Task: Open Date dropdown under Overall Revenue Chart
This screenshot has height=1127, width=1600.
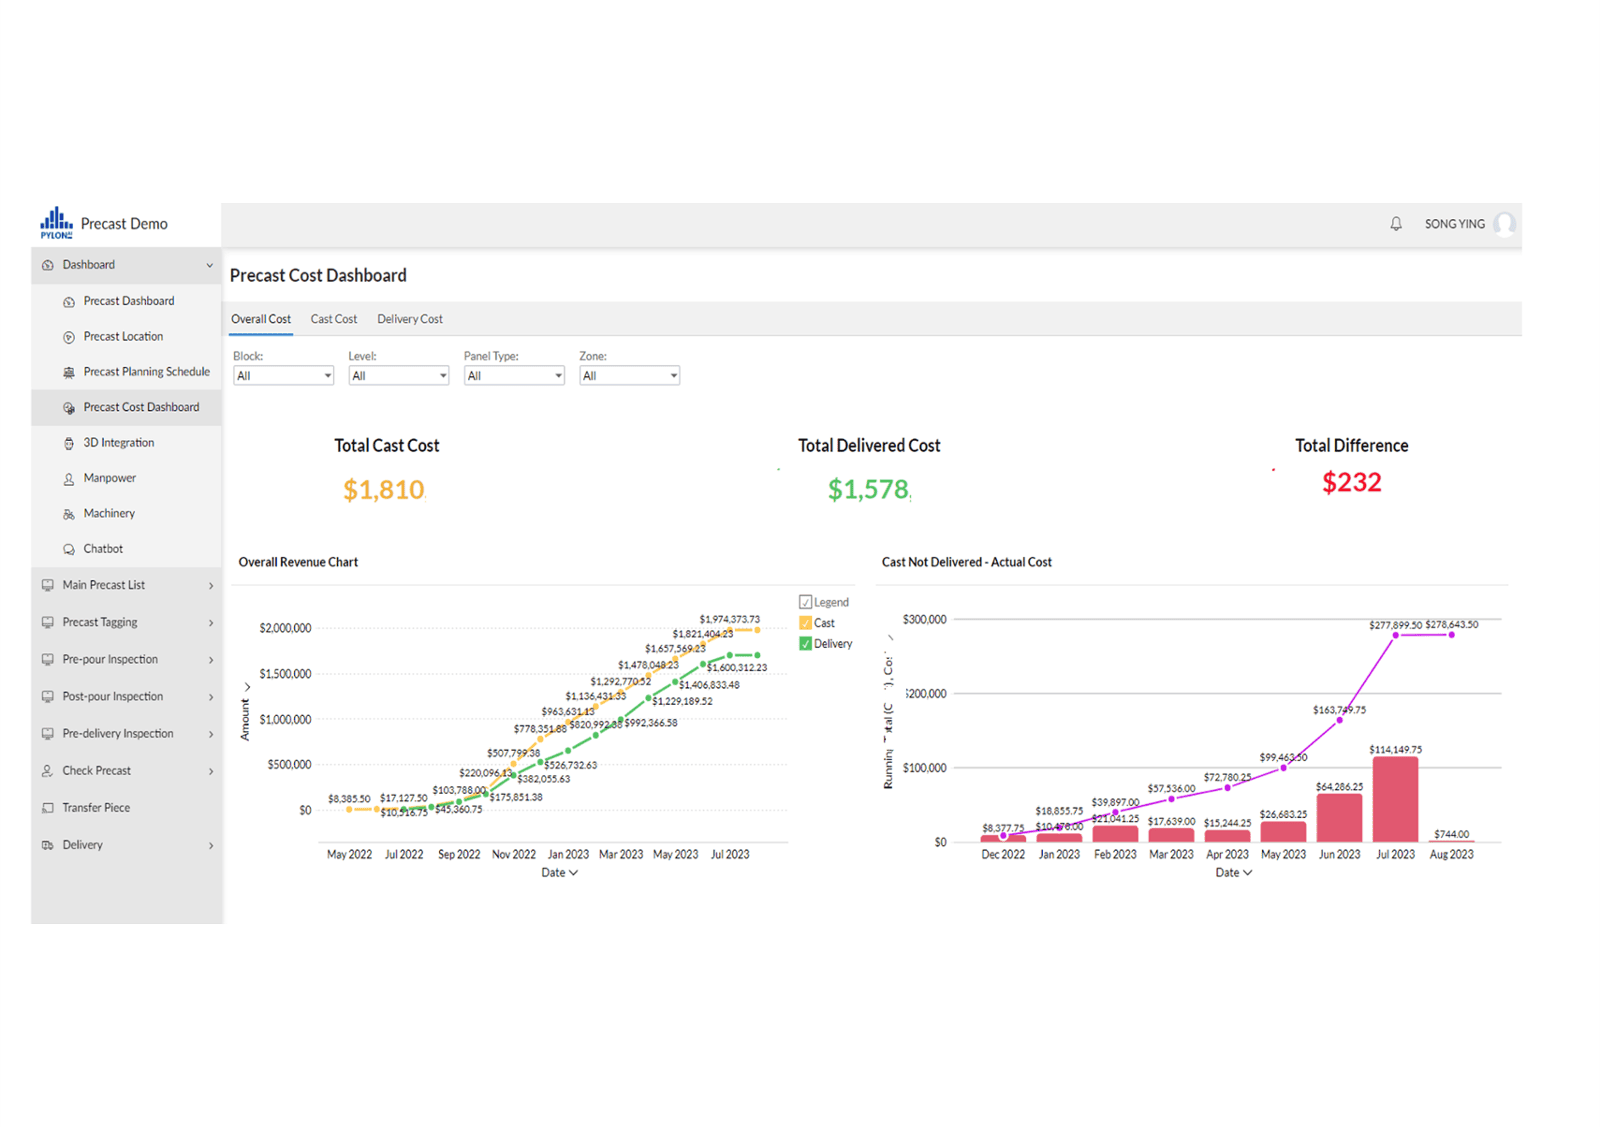Action: click(560, 873)
